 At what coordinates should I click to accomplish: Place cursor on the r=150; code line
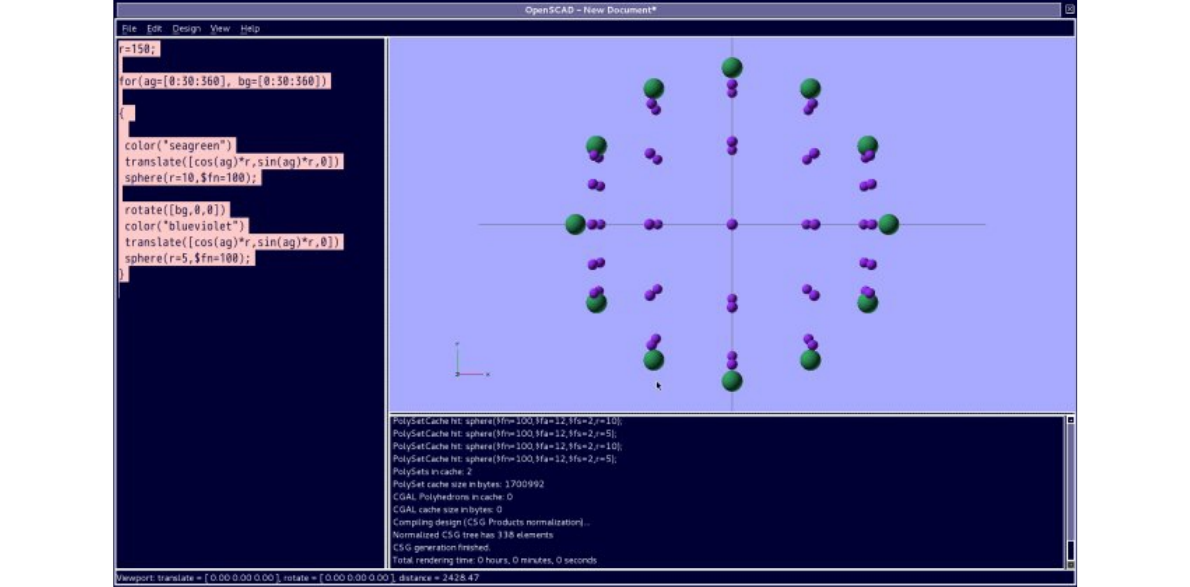click(139, 49)
